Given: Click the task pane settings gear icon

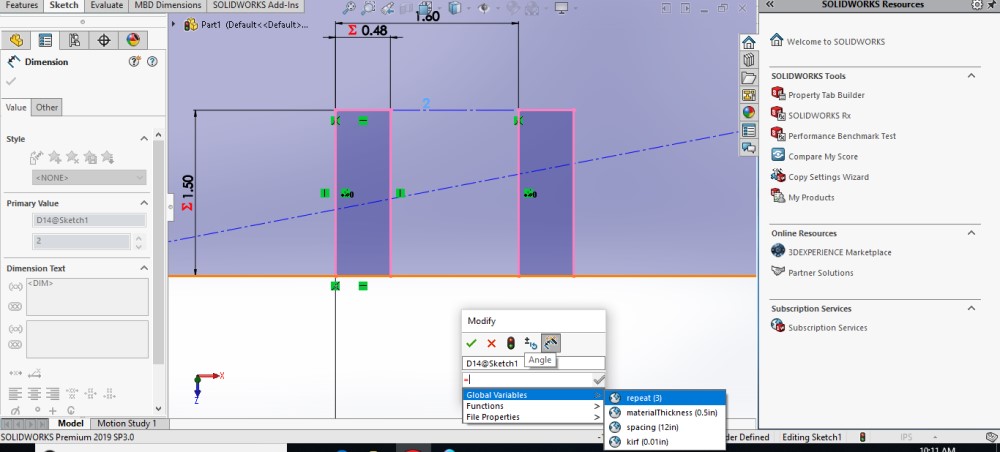Looking at the screenshot, I should (x=976, y=4).
